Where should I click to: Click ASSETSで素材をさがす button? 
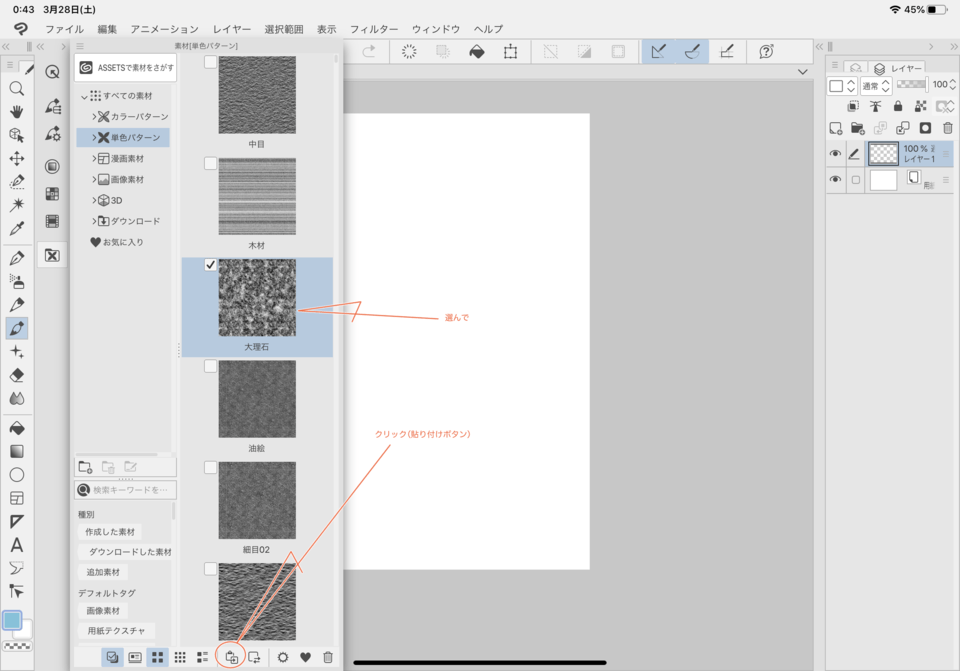coord(126,68)
